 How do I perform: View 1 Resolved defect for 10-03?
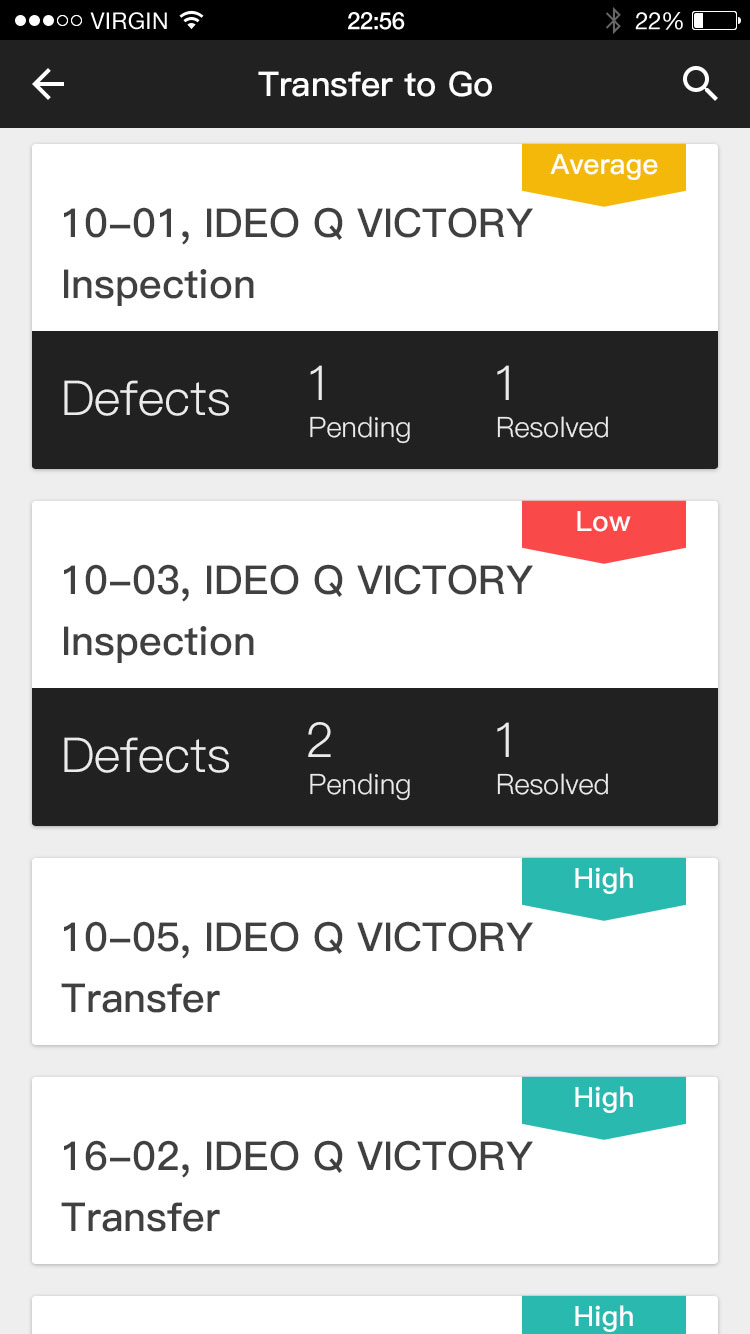552,759
